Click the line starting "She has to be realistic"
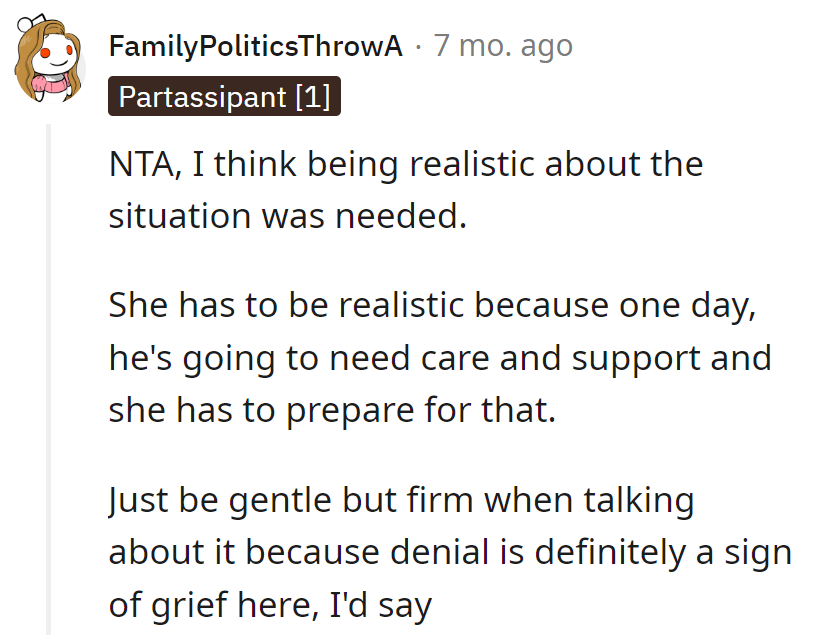This screenshot has height=635, width=837. pyautogui.click(x=432, y=306)
